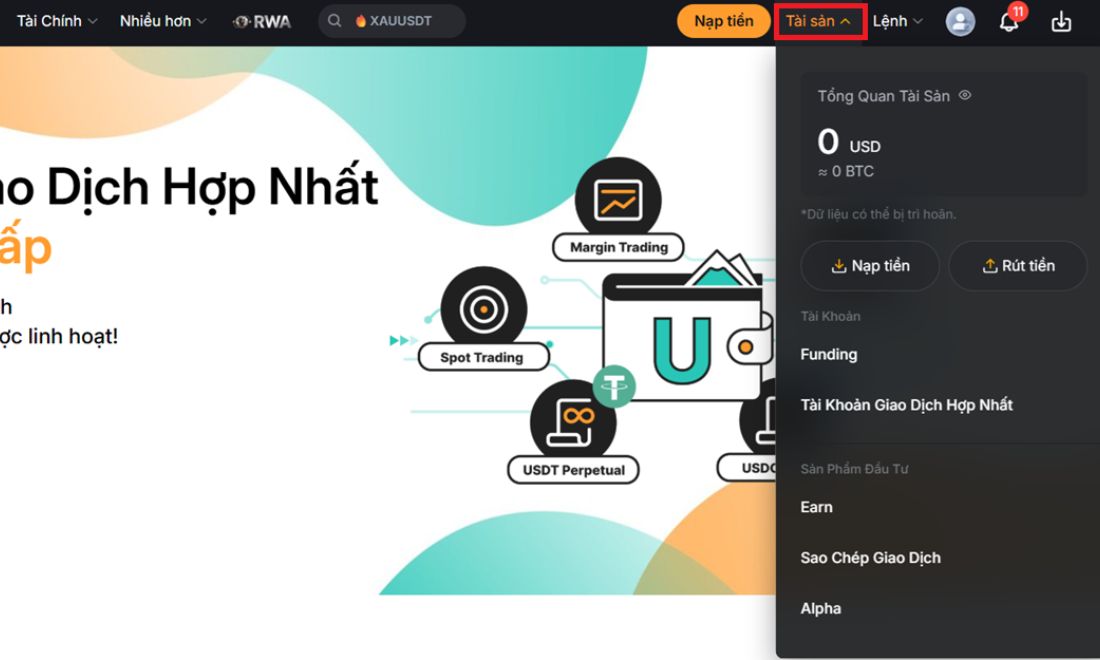Click the Tether coin icon

click(614, 386)
